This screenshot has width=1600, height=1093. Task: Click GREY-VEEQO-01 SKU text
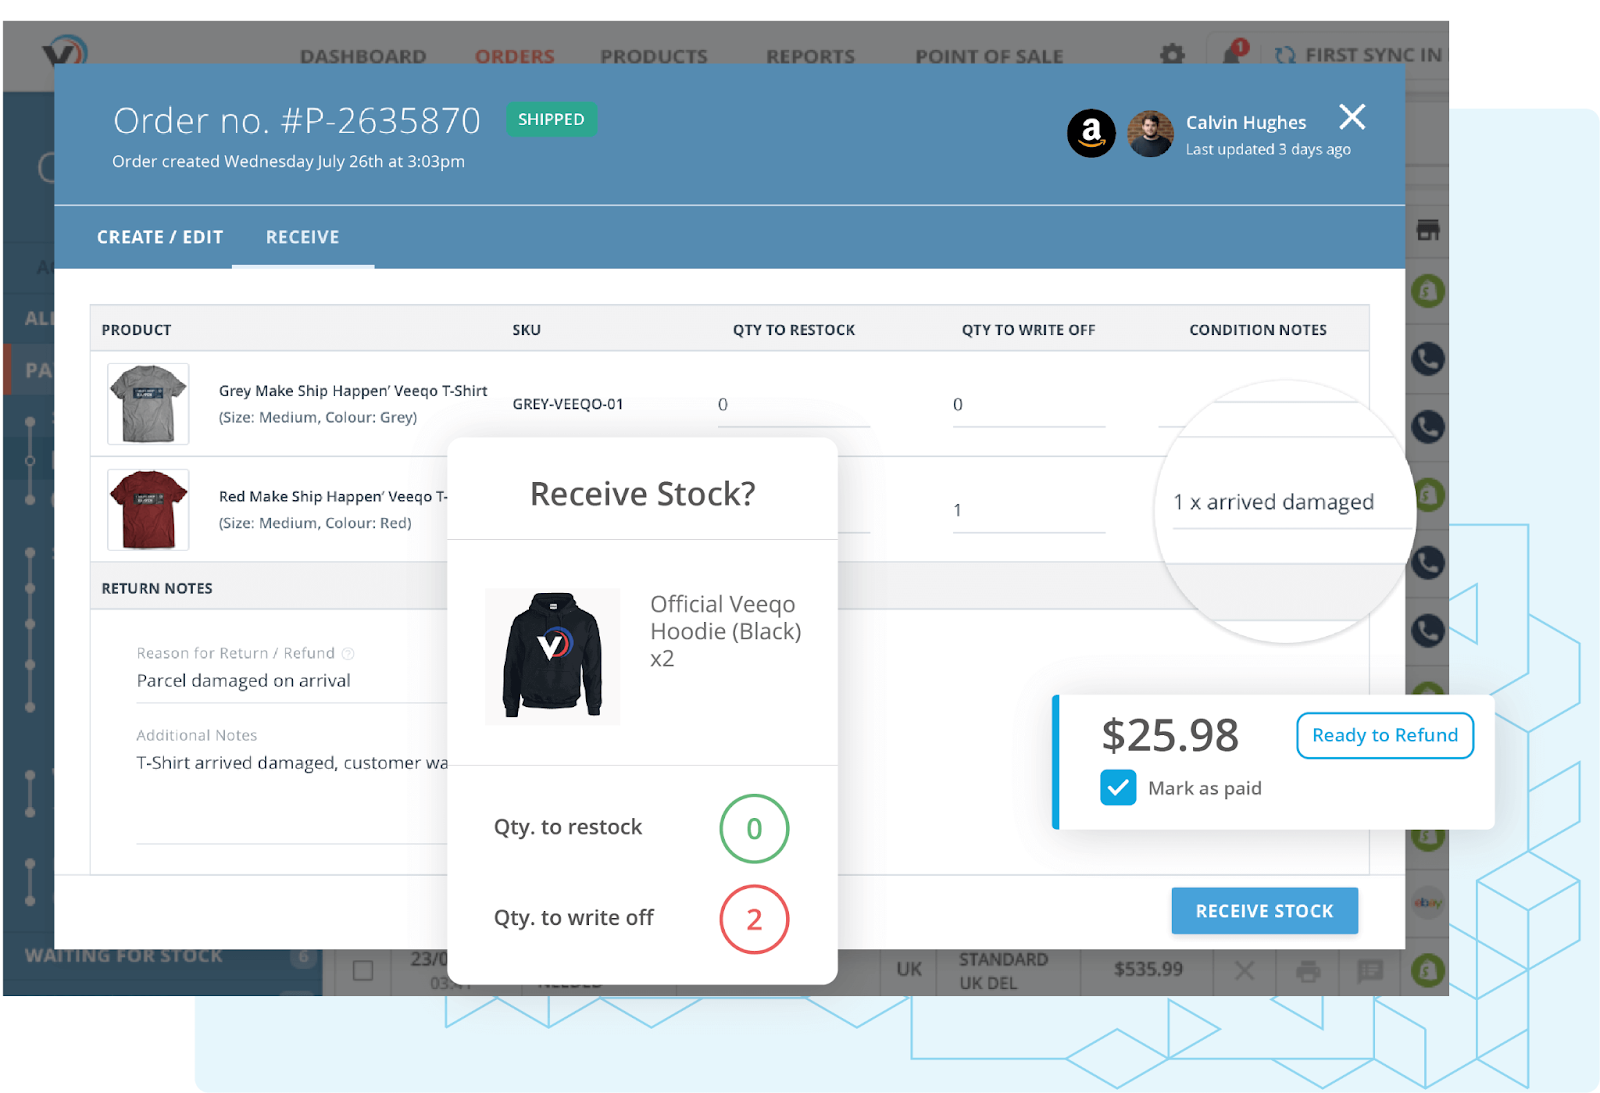(x=568, y=404)
